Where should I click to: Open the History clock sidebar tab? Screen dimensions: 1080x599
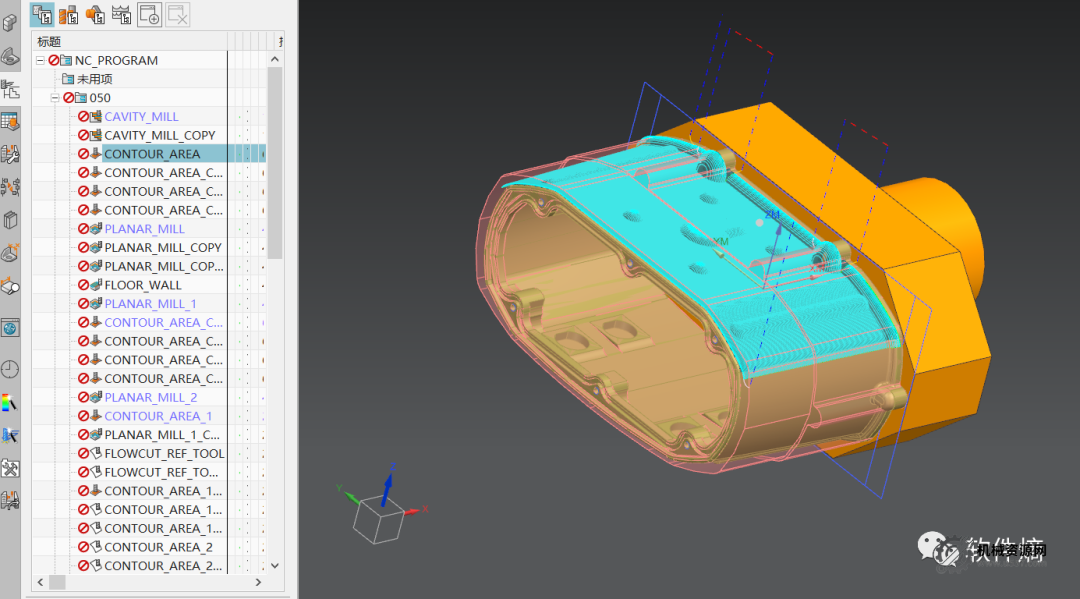[x=10, y=369]
